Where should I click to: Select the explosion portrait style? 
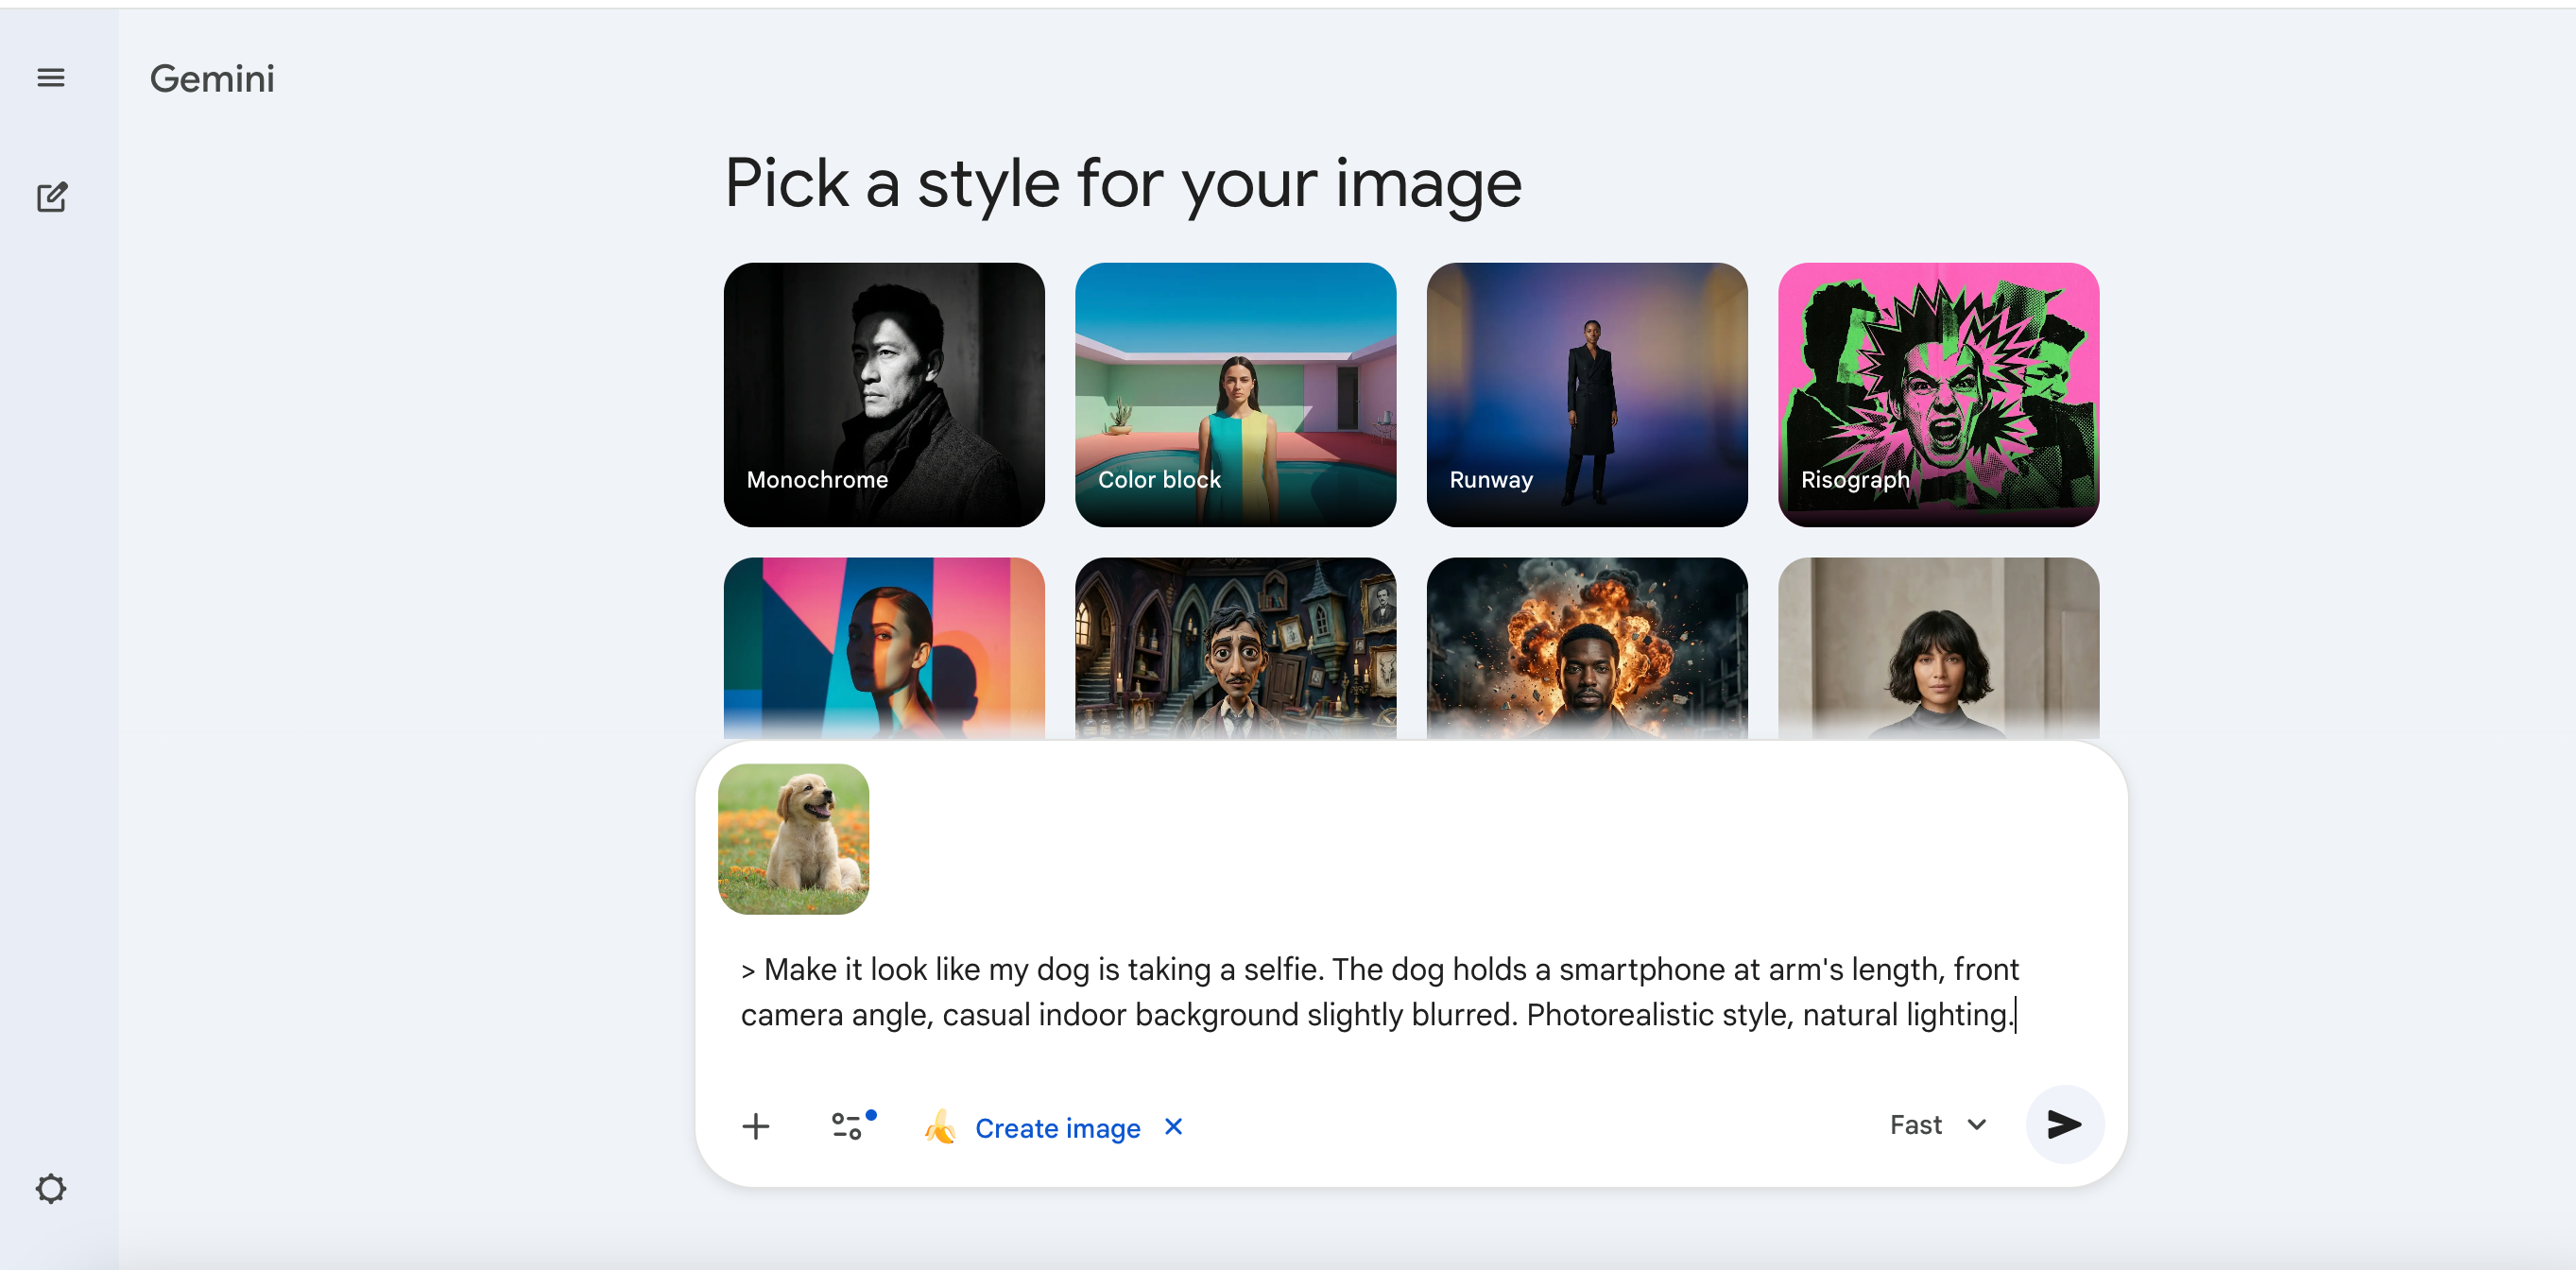(x=1587, y=648)
